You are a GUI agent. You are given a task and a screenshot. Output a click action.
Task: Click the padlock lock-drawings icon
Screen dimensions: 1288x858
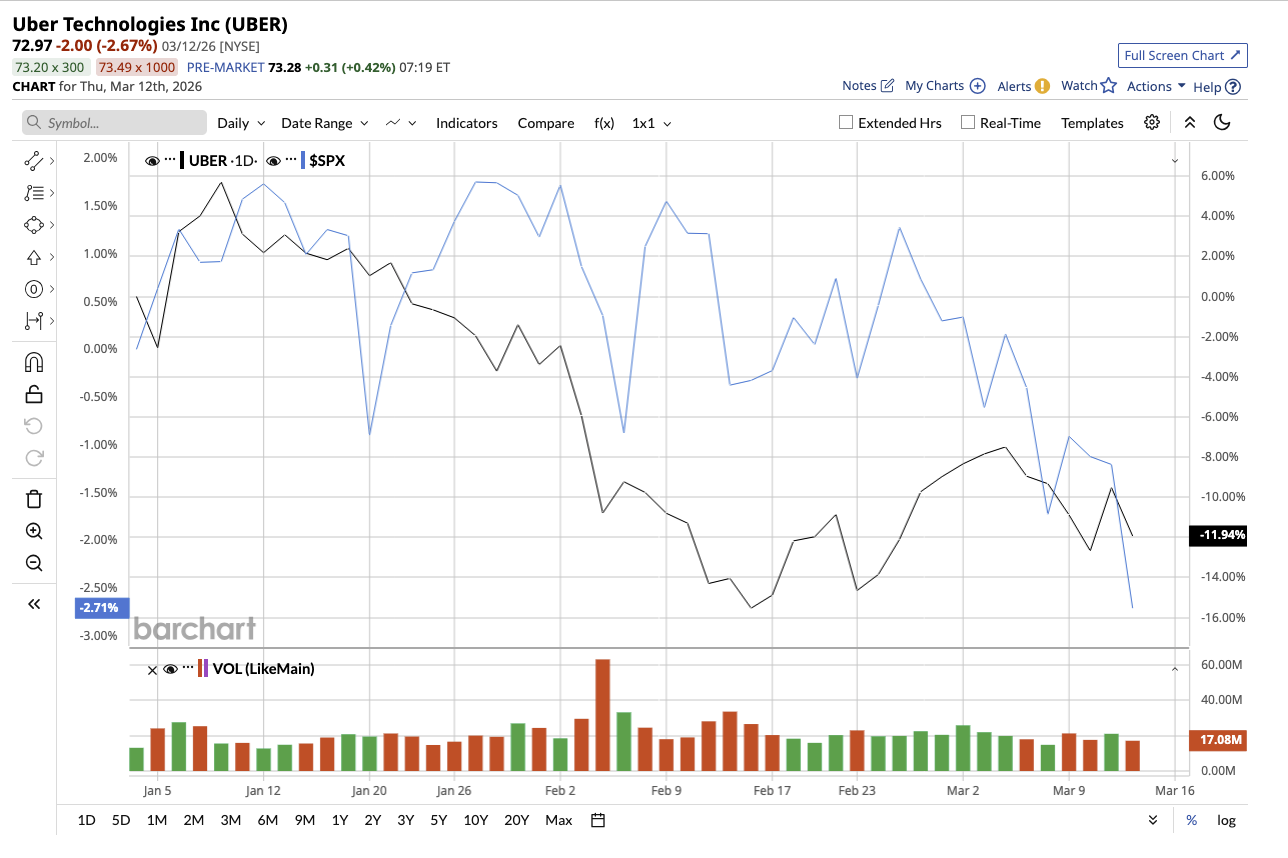(x=34, y=394)
